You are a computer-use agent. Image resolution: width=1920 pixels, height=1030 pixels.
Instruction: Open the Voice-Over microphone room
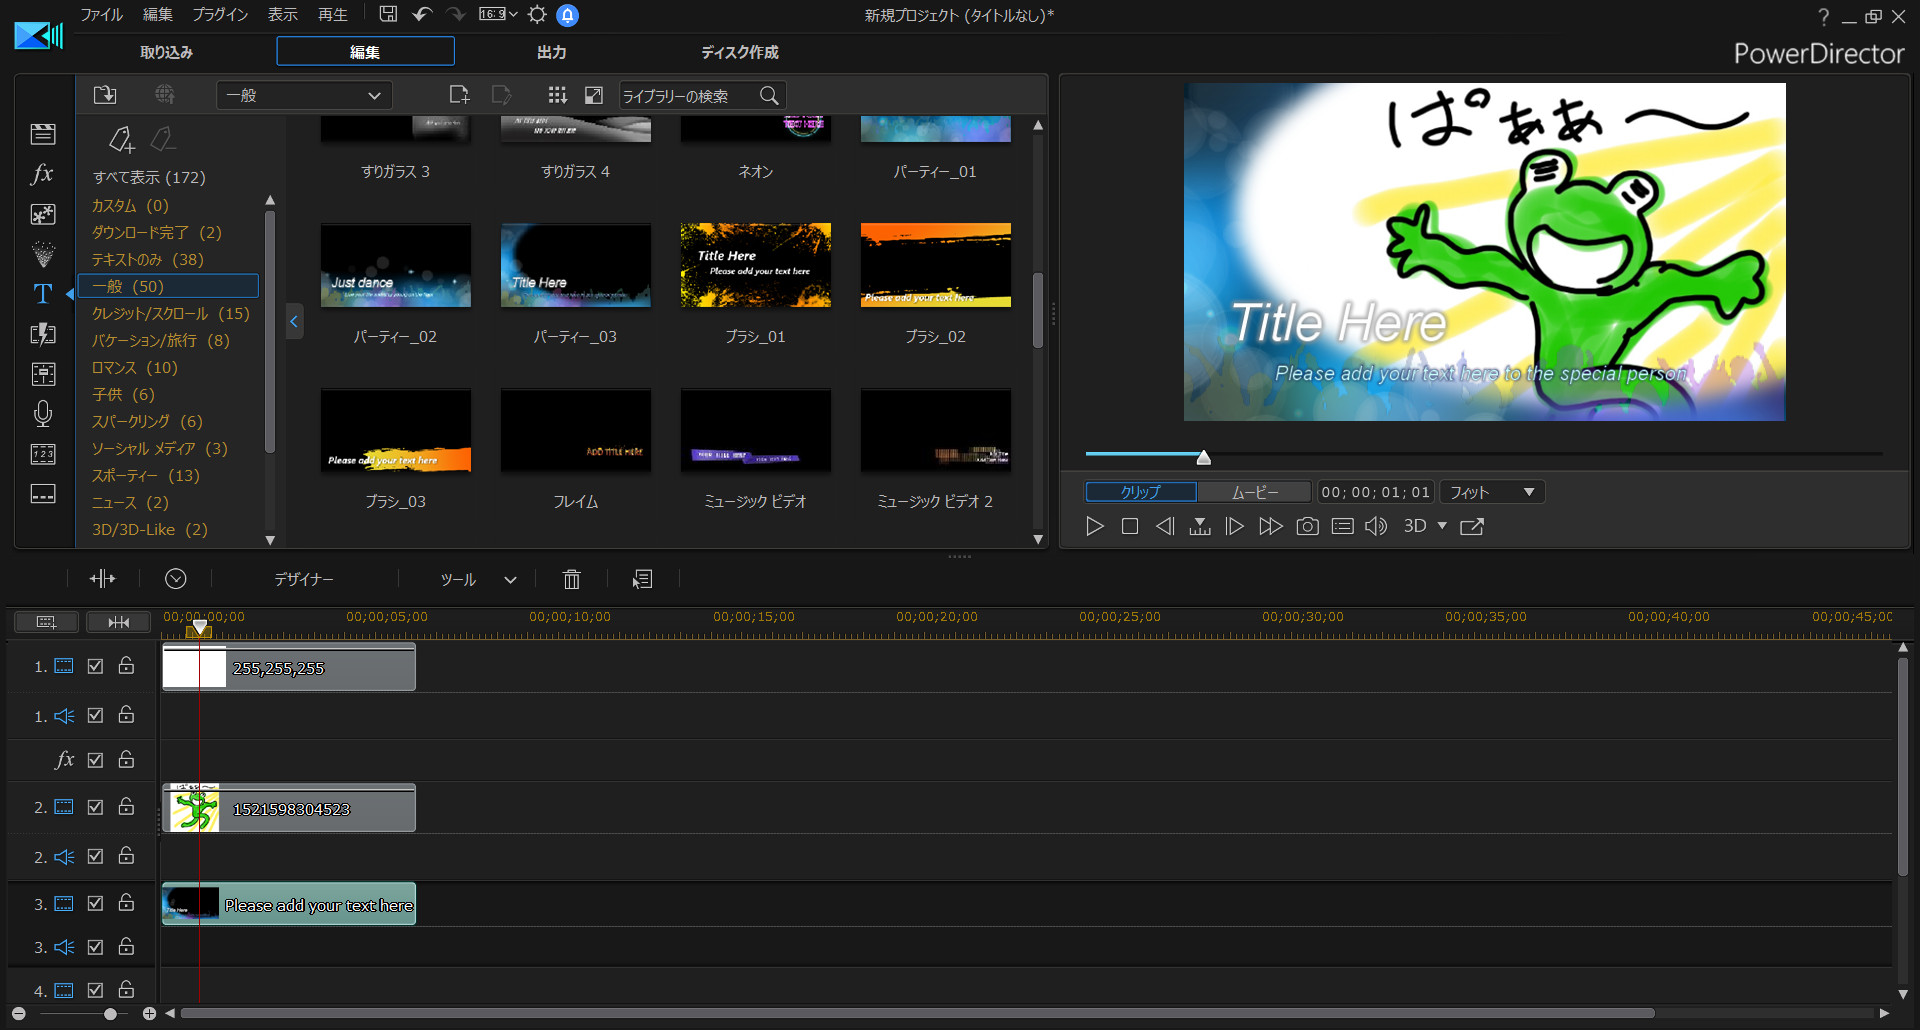point(43,414)
